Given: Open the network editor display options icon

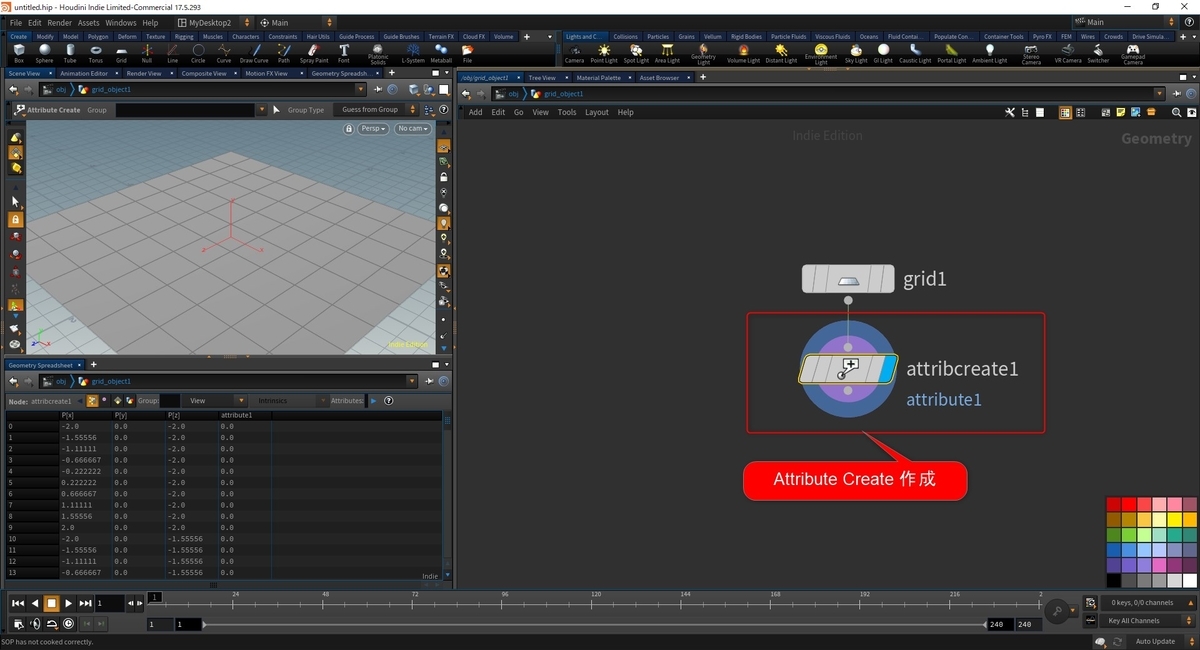Looking at the screenshot, I should pos(1010,112).
